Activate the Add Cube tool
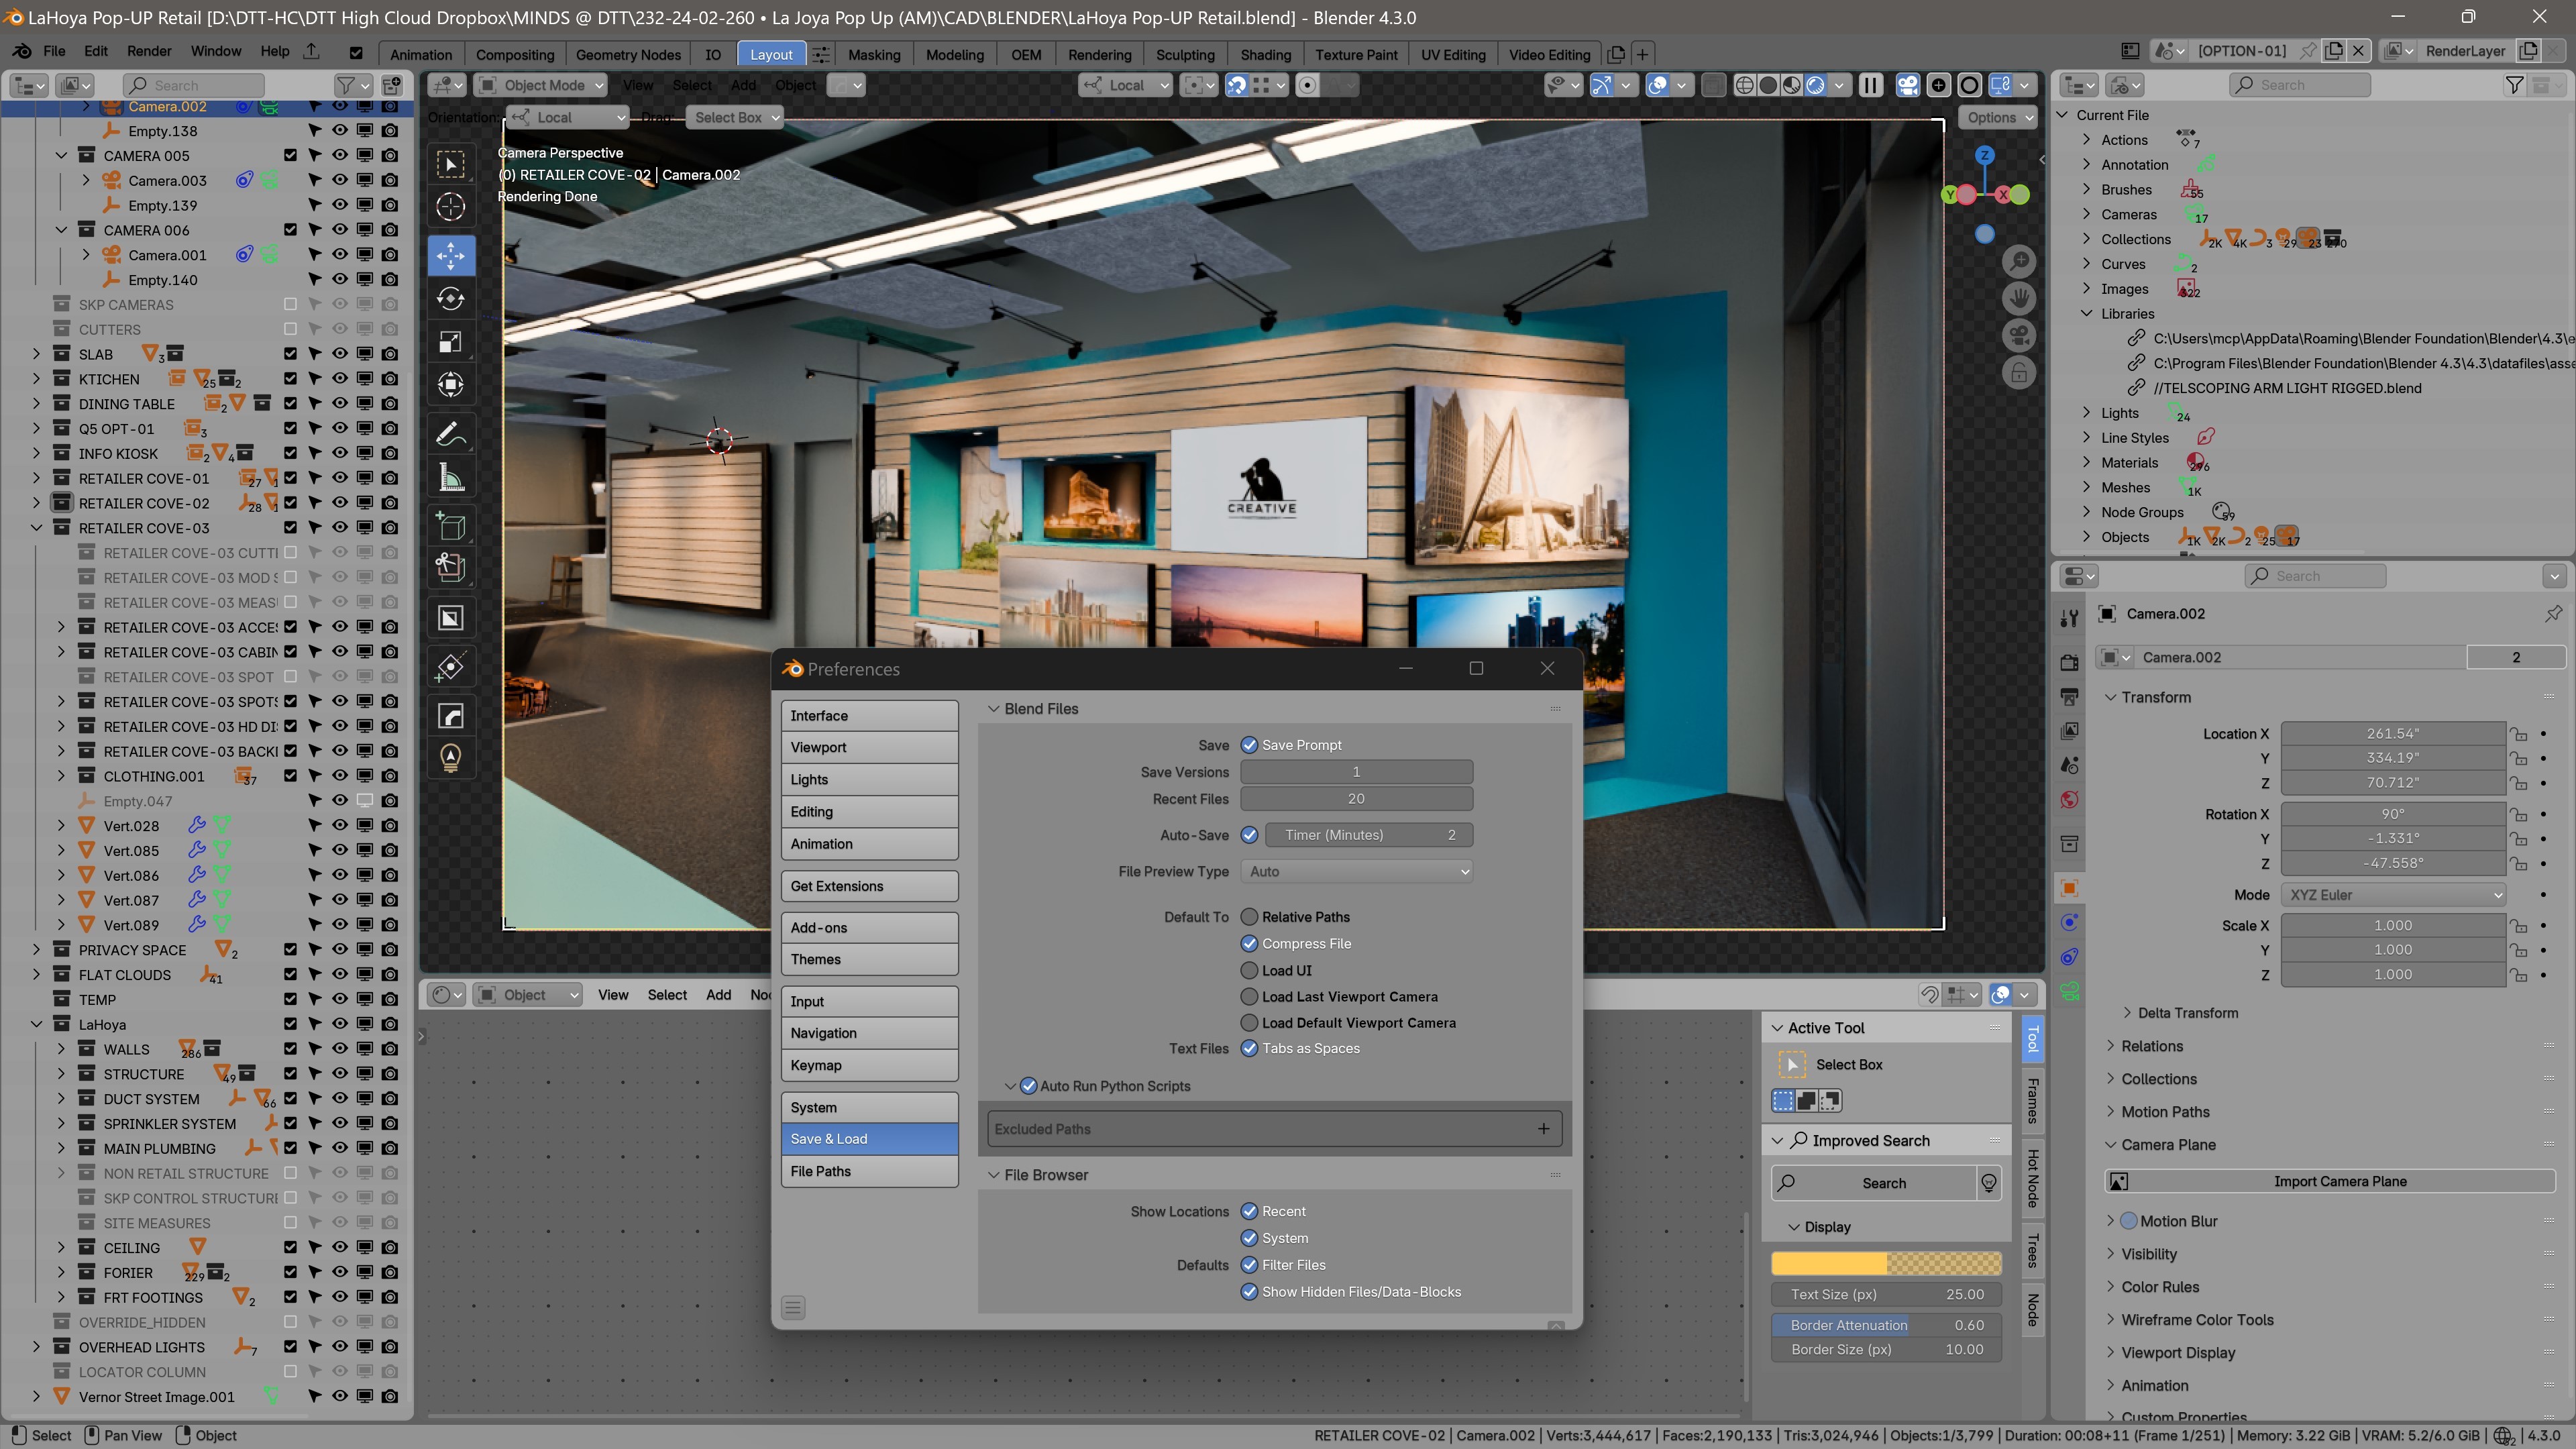2576x1449 pixels. pyautogui.click(x=450, y=526)
